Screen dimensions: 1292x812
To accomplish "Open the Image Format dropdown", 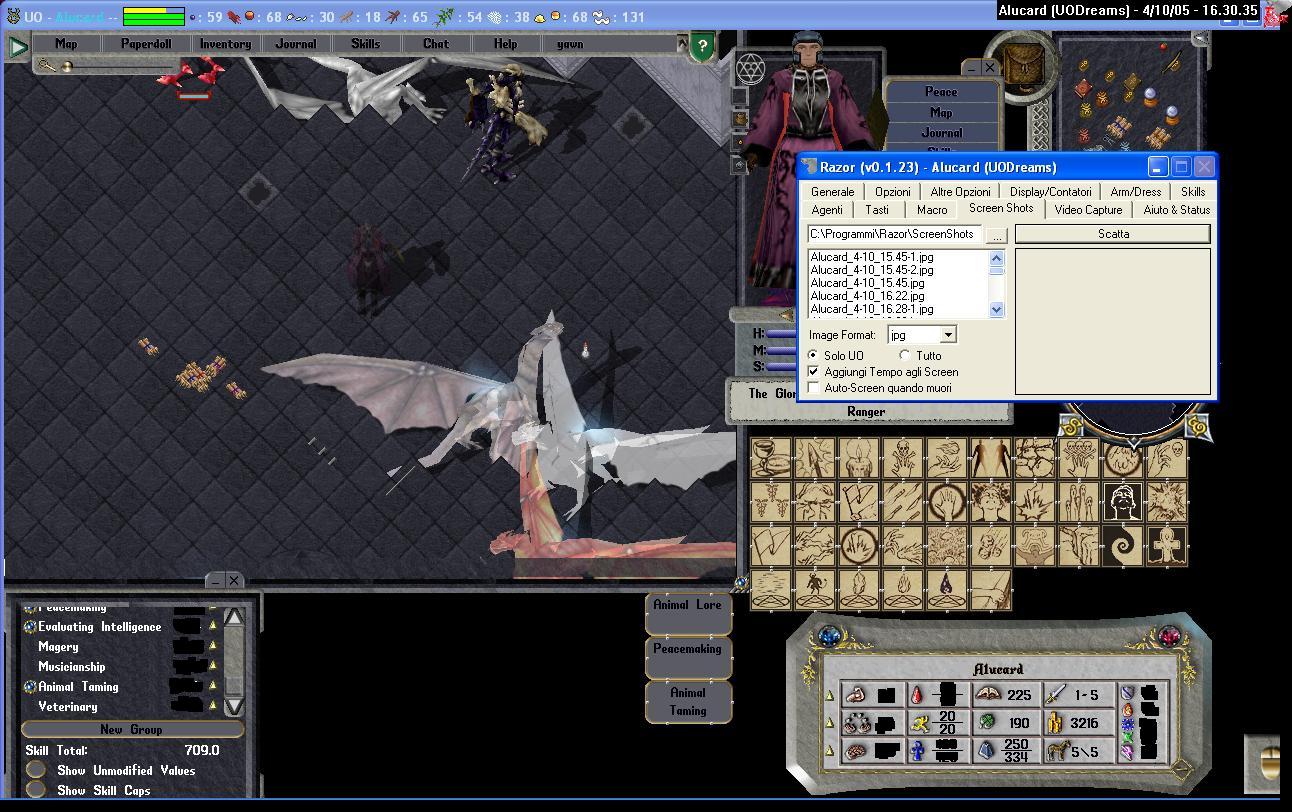I will pos(947,335).
